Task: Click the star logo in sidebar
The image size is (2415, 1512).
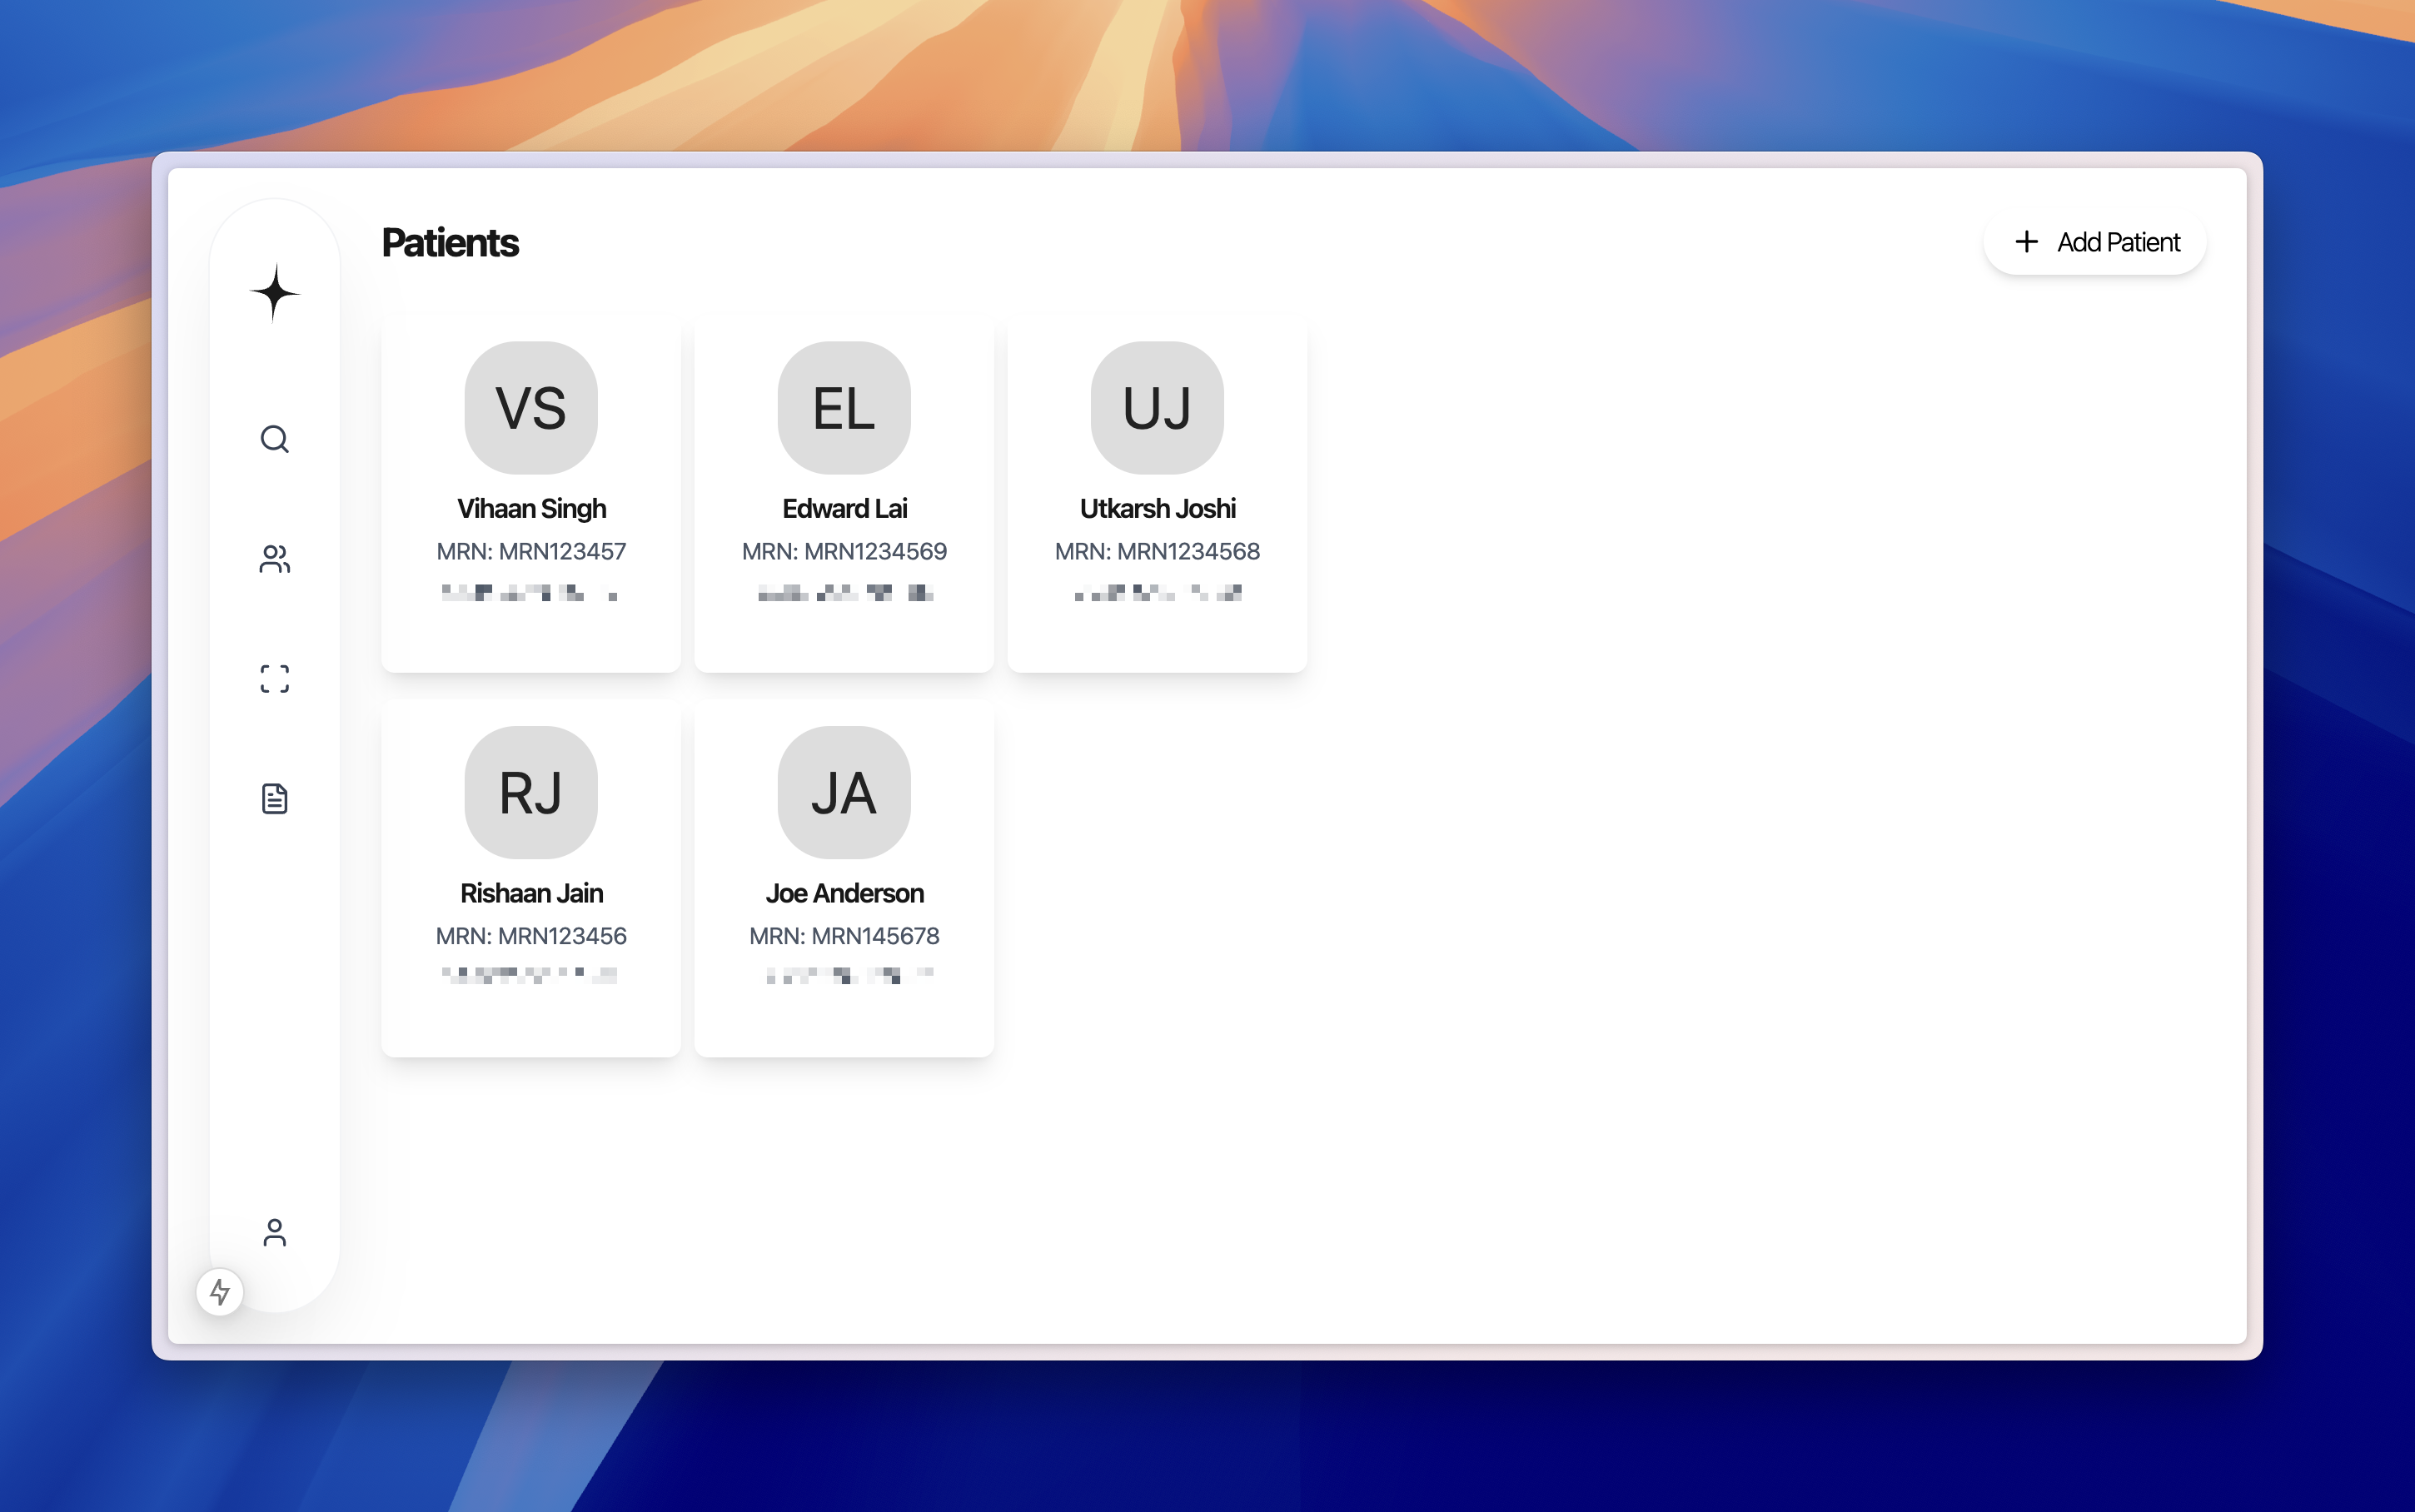Action: click(274, 293)
